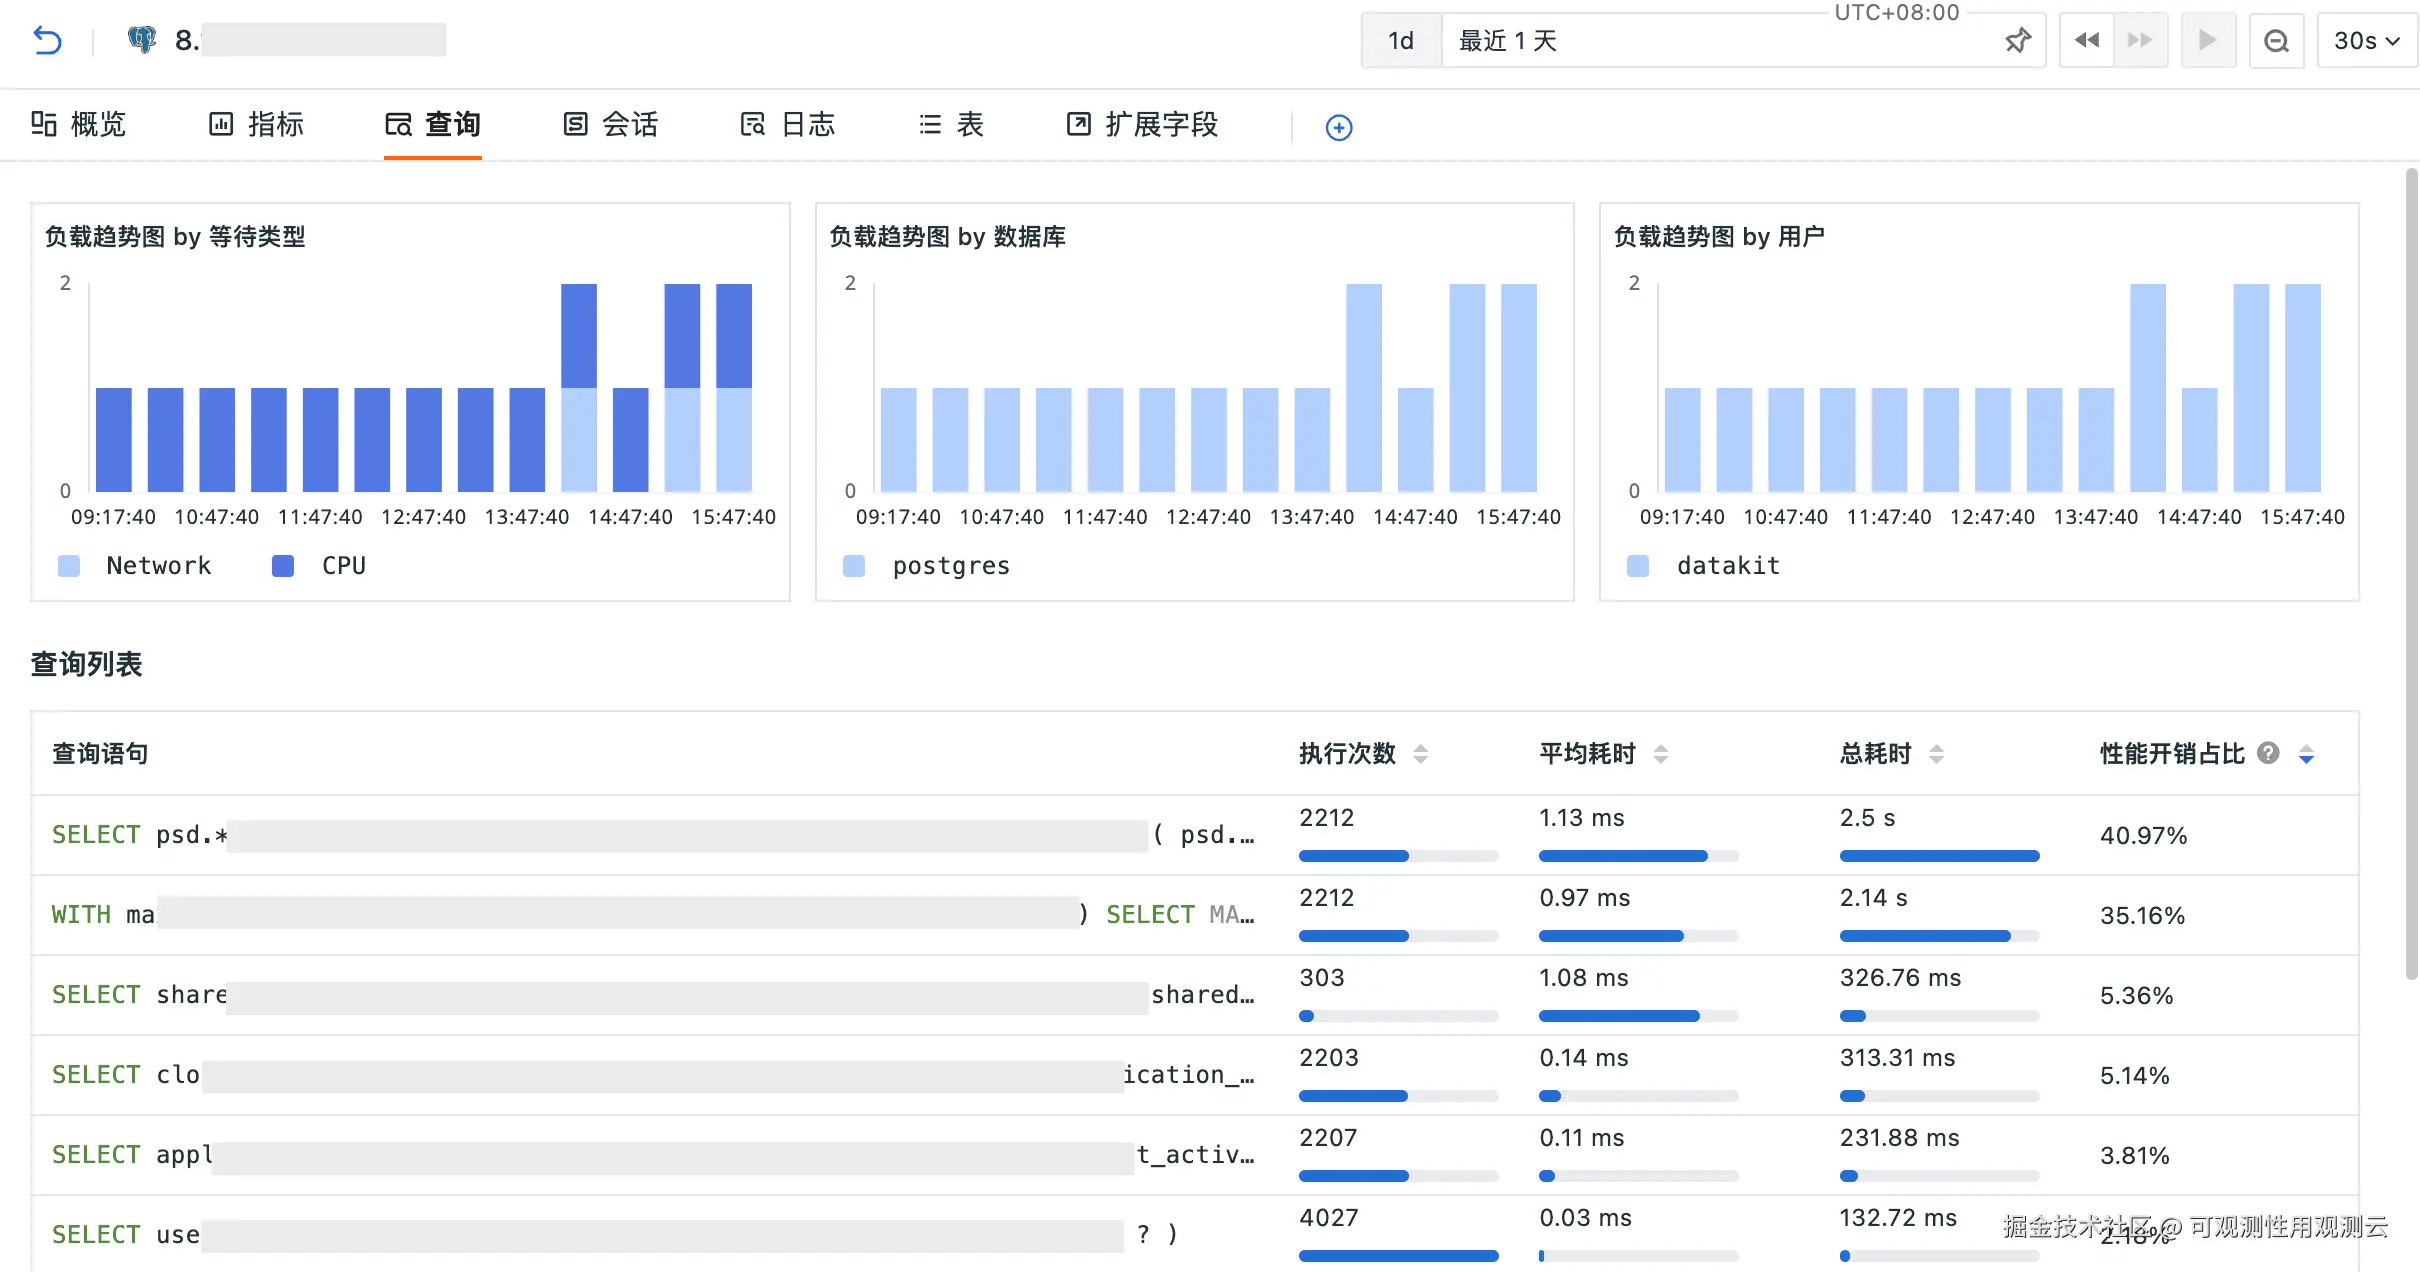Open the 1d time range selector
Image resolution: width=2420 pixels, height=1272 pixels.
pyautogui.click(x=1401, y=41)
